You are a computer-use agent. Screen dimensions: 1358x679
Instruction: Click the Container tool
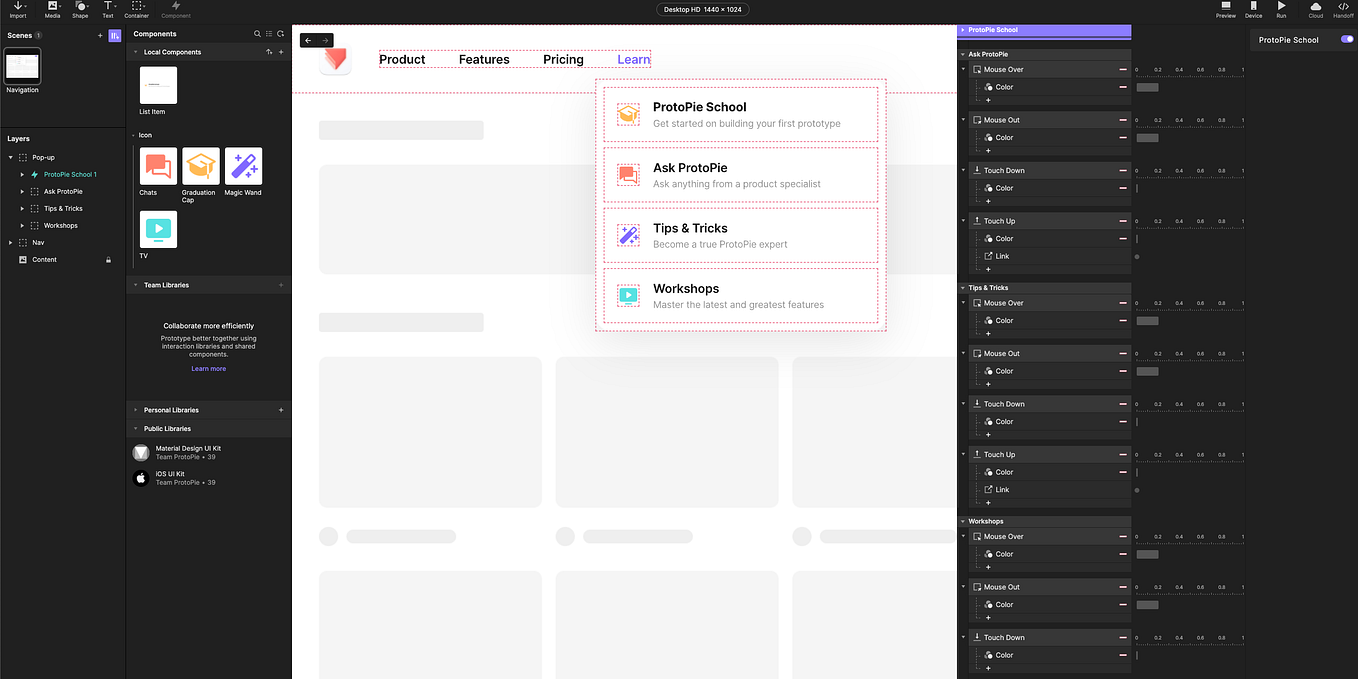136,10
